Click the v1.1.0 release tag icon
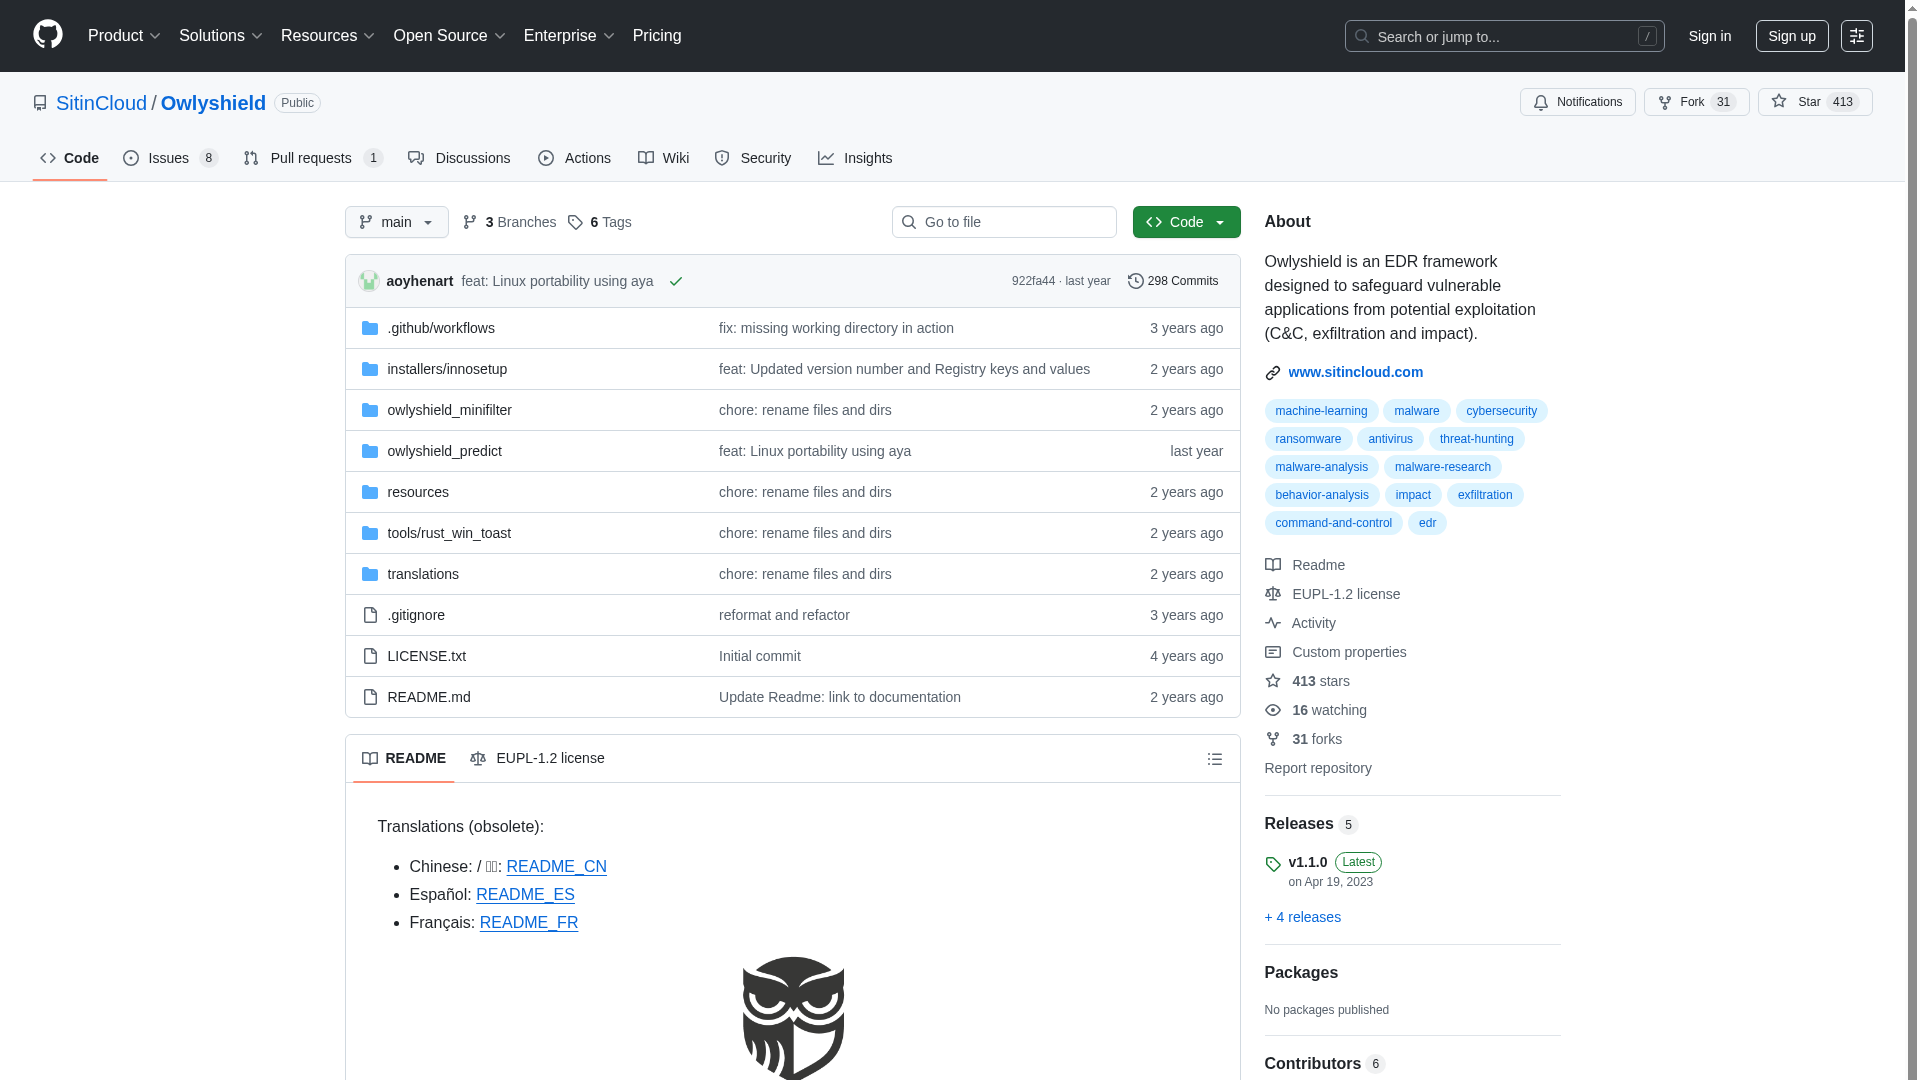Image resolution: width=1920 pixels, height=1080 pixels. click(x=1273, y=864)
